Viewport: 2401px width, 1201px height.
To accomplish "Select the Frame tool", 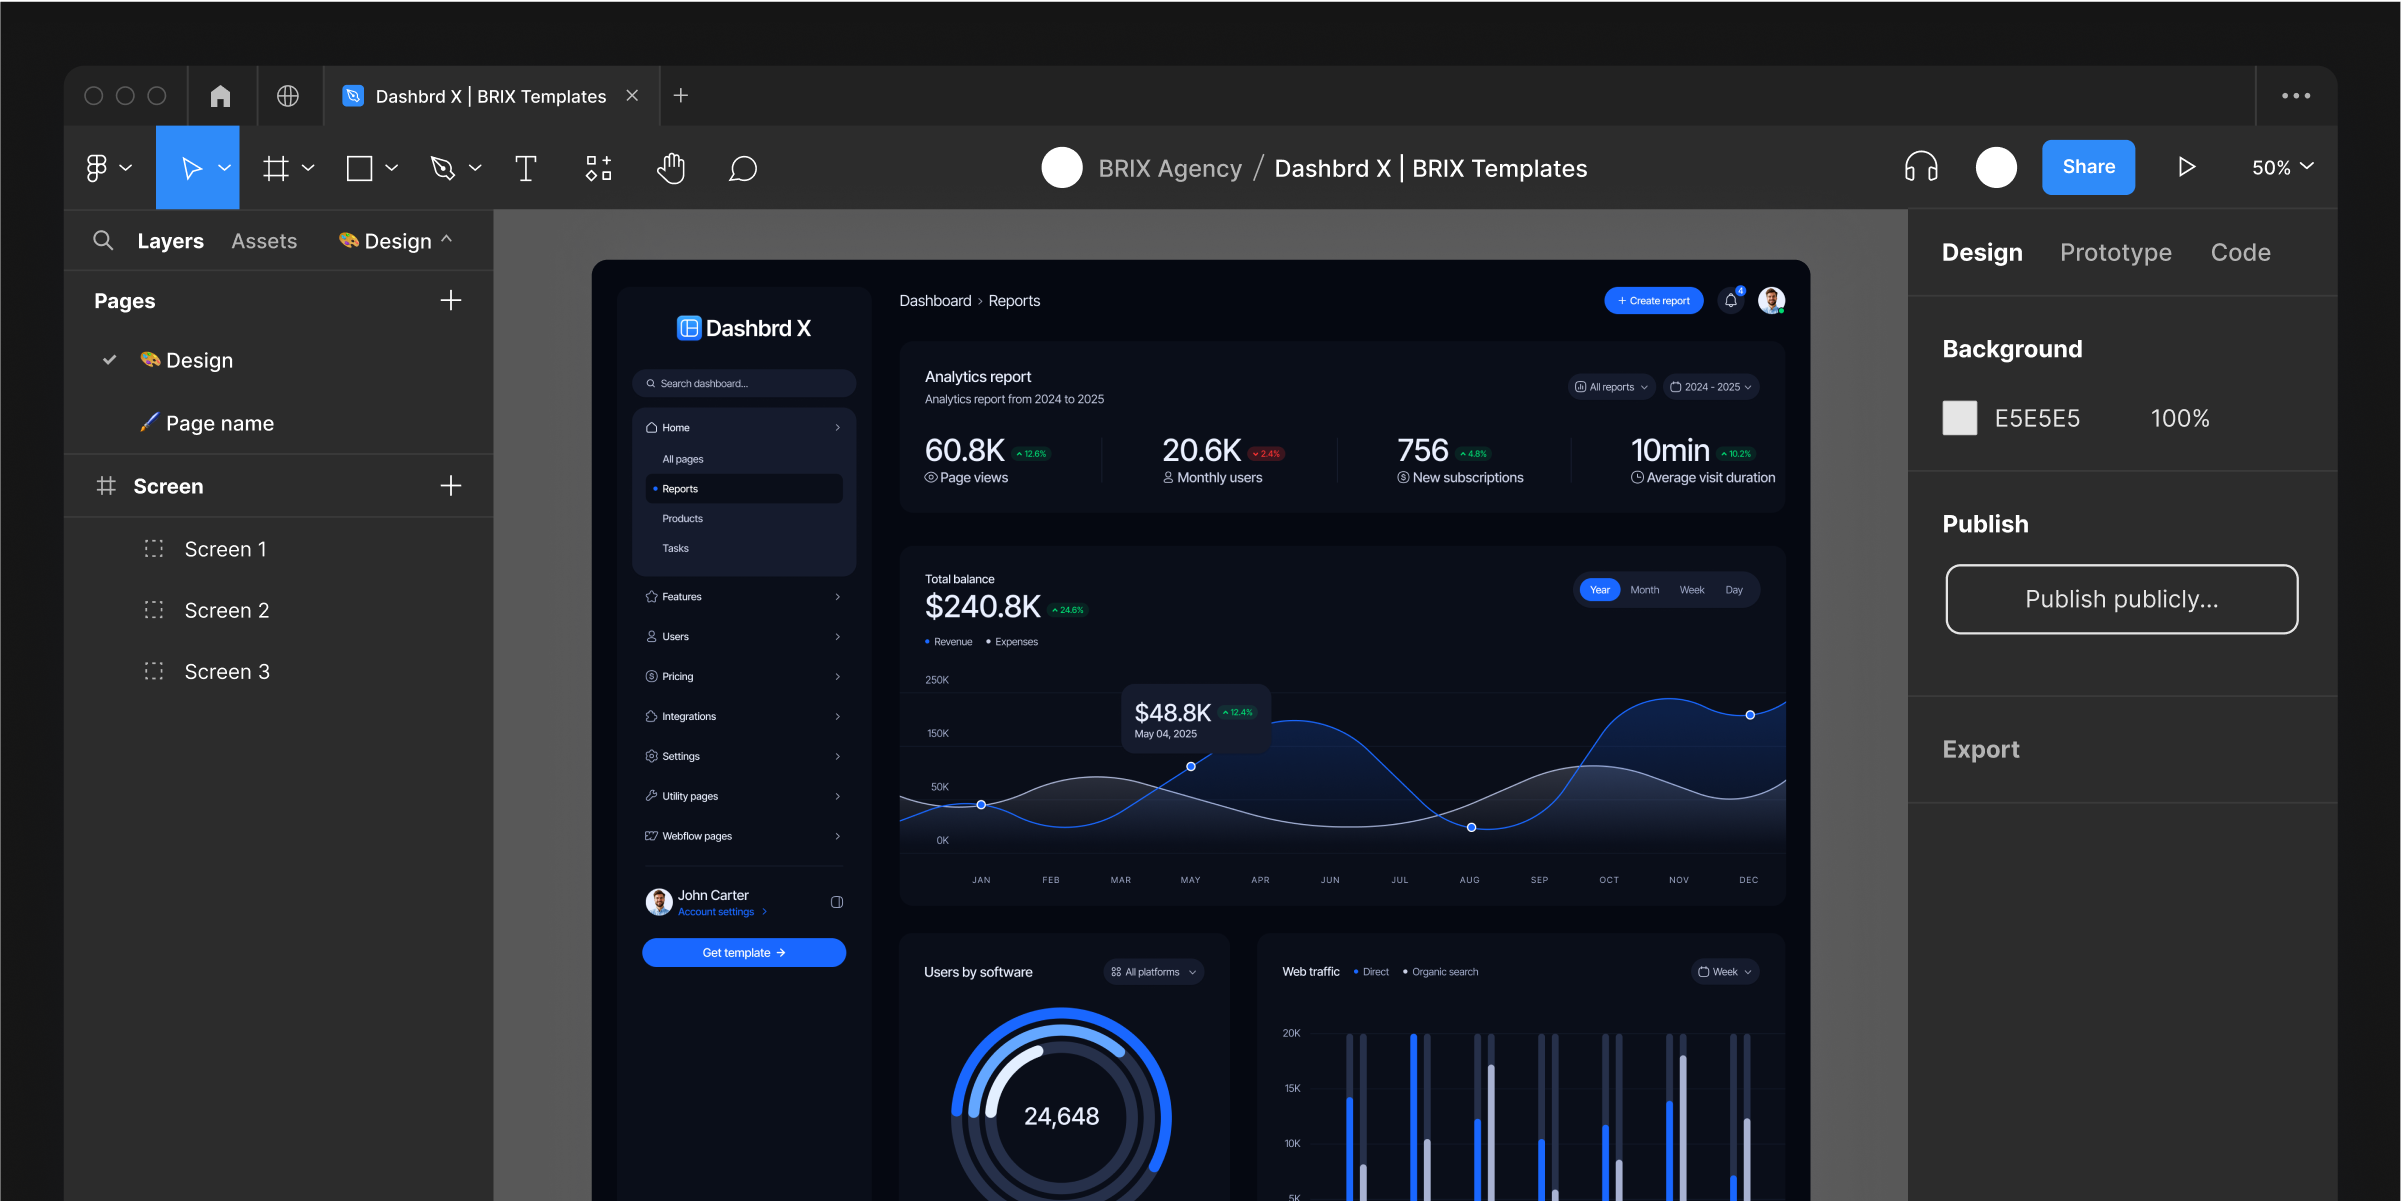I will pos(276,167).
